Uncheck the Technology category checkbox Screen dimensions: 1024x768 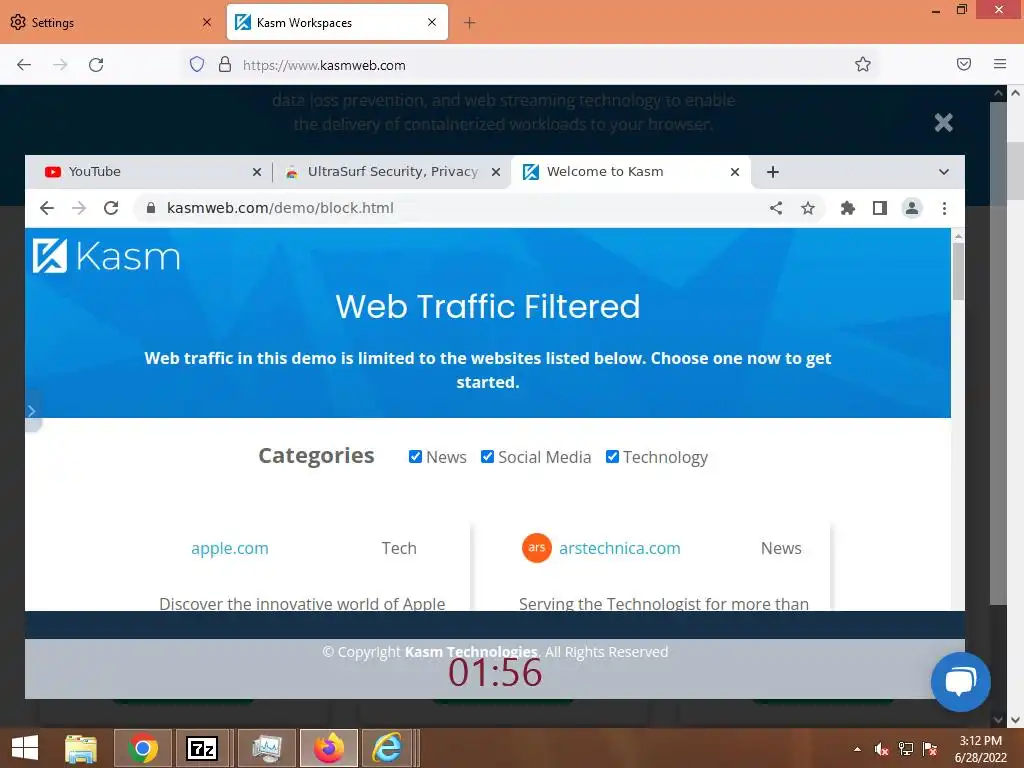pyautogui.click(x=612, y=456)
